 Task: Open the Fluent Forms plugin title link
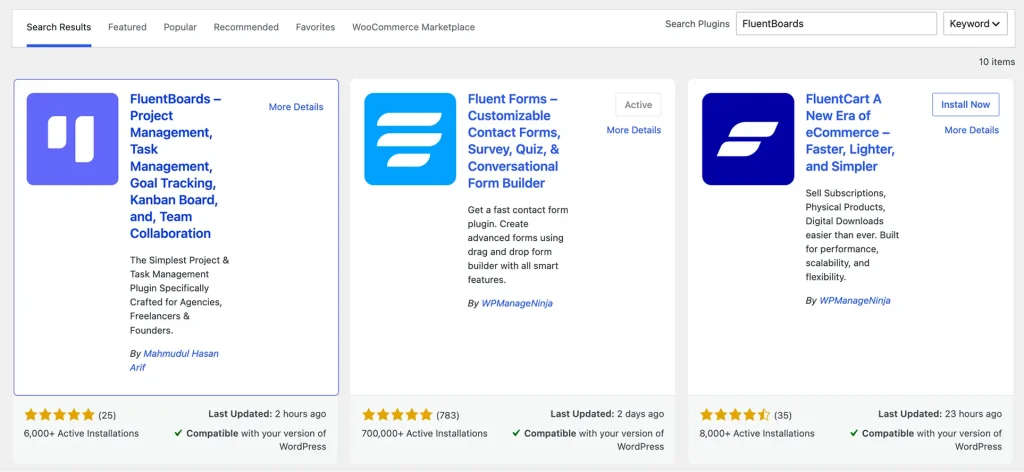coord(514,141)
